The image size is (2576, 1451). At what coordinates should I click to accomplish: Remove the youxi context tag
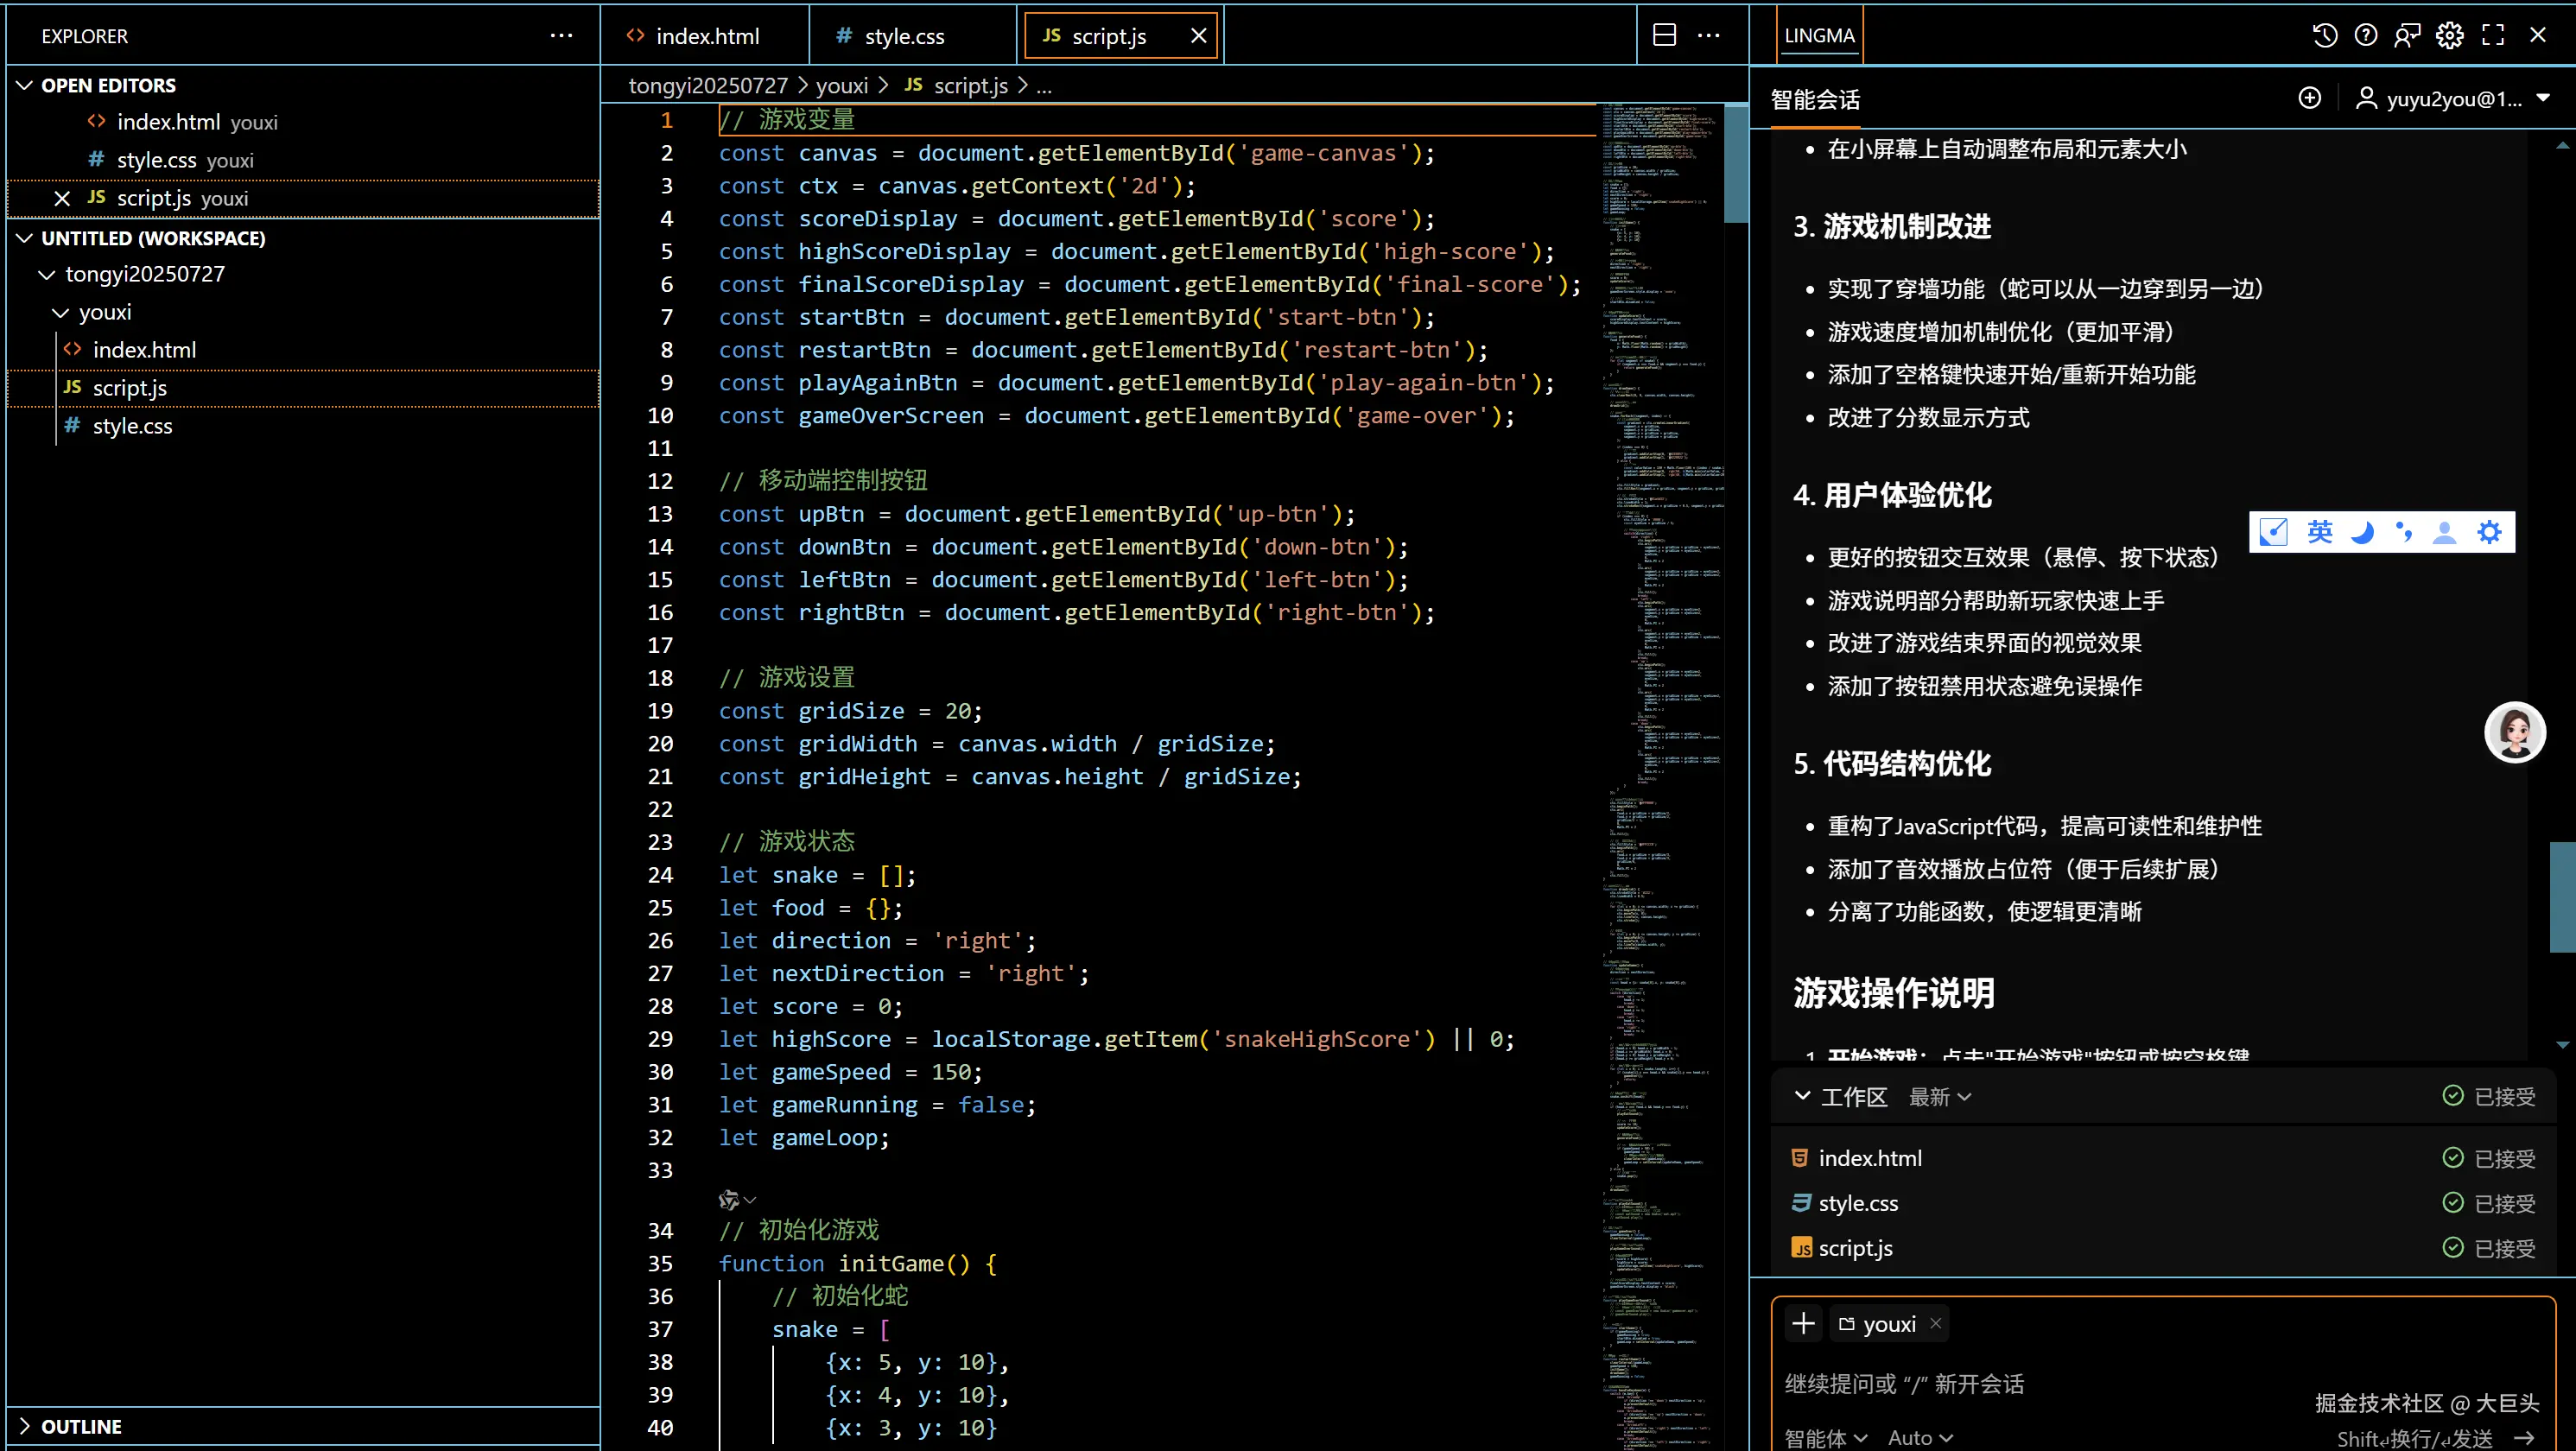[1936, 1324]
